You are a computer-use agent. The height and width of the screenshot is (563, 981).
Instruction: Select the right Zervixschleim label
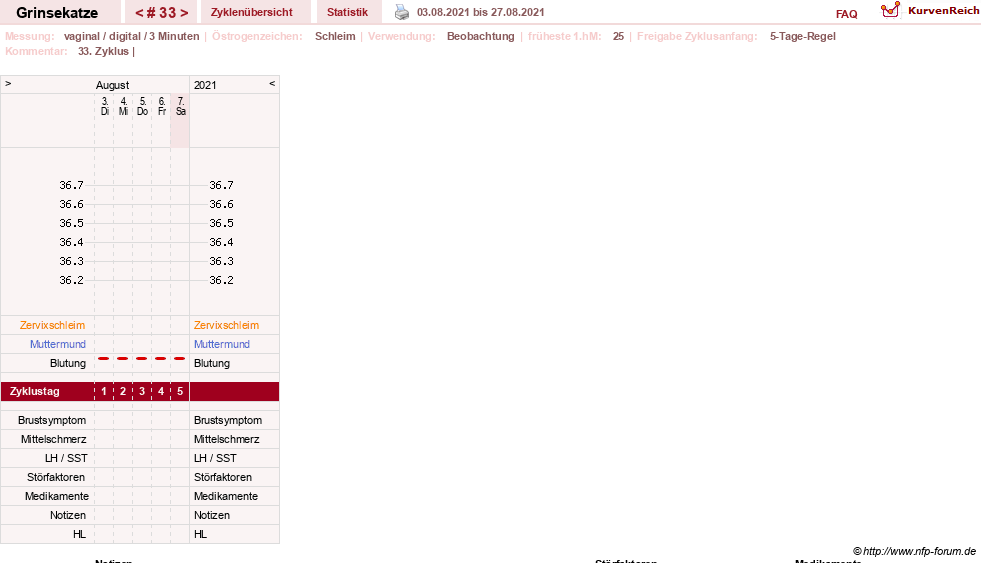tap(226, 325)
